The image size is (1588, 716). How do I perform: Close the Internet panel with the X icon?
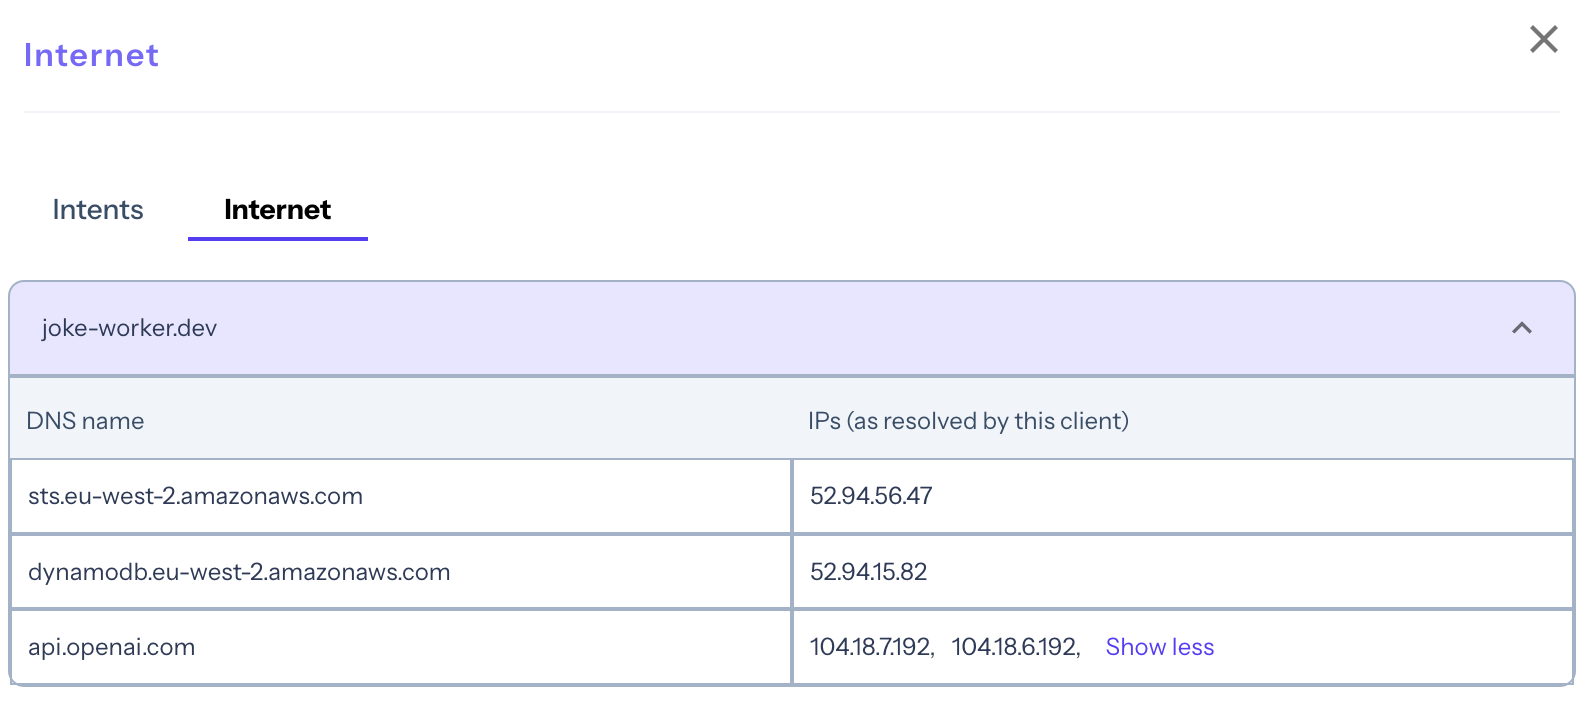[1544, 39]
